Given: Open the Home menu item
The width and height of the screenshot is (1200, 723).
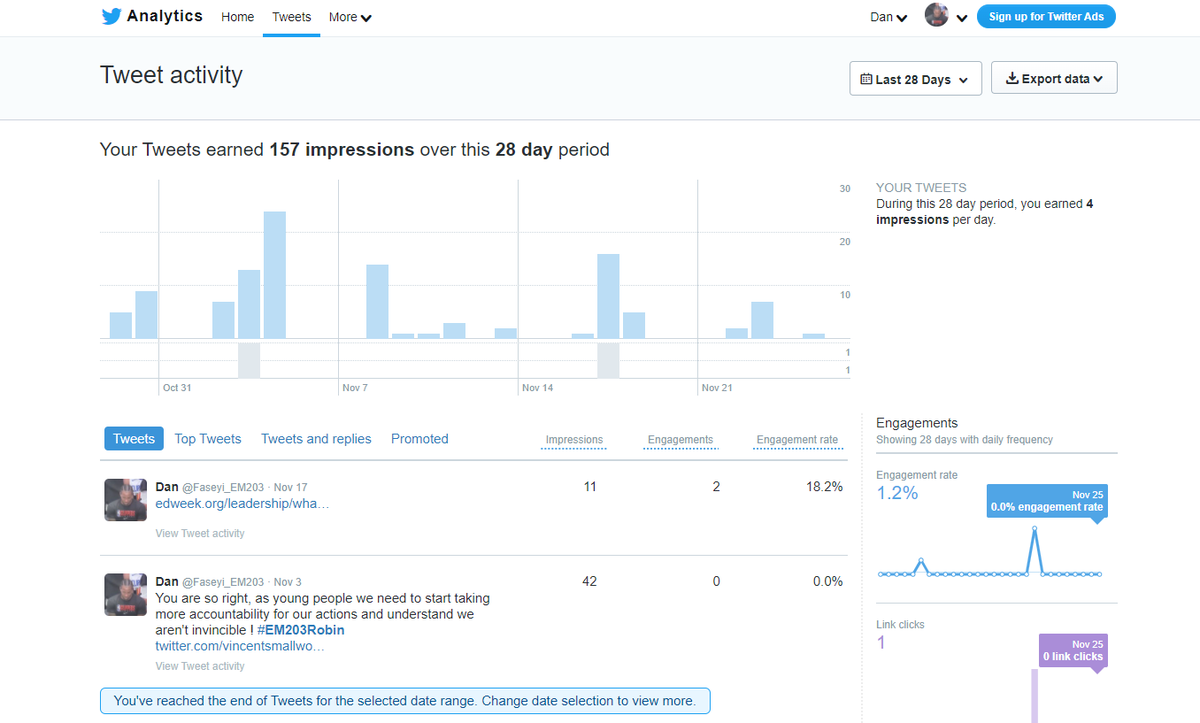Looking at the screenshot, I should [x=237, y=17].
